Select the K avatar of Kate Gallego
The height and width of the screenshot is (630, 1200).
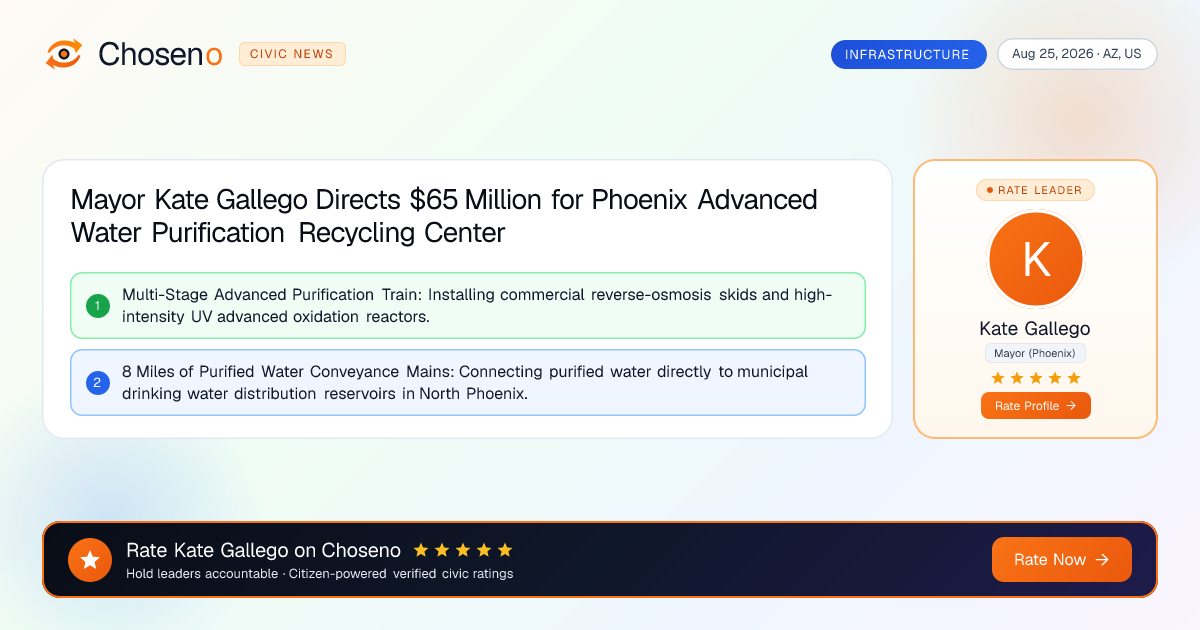(x=1036, y=260)
